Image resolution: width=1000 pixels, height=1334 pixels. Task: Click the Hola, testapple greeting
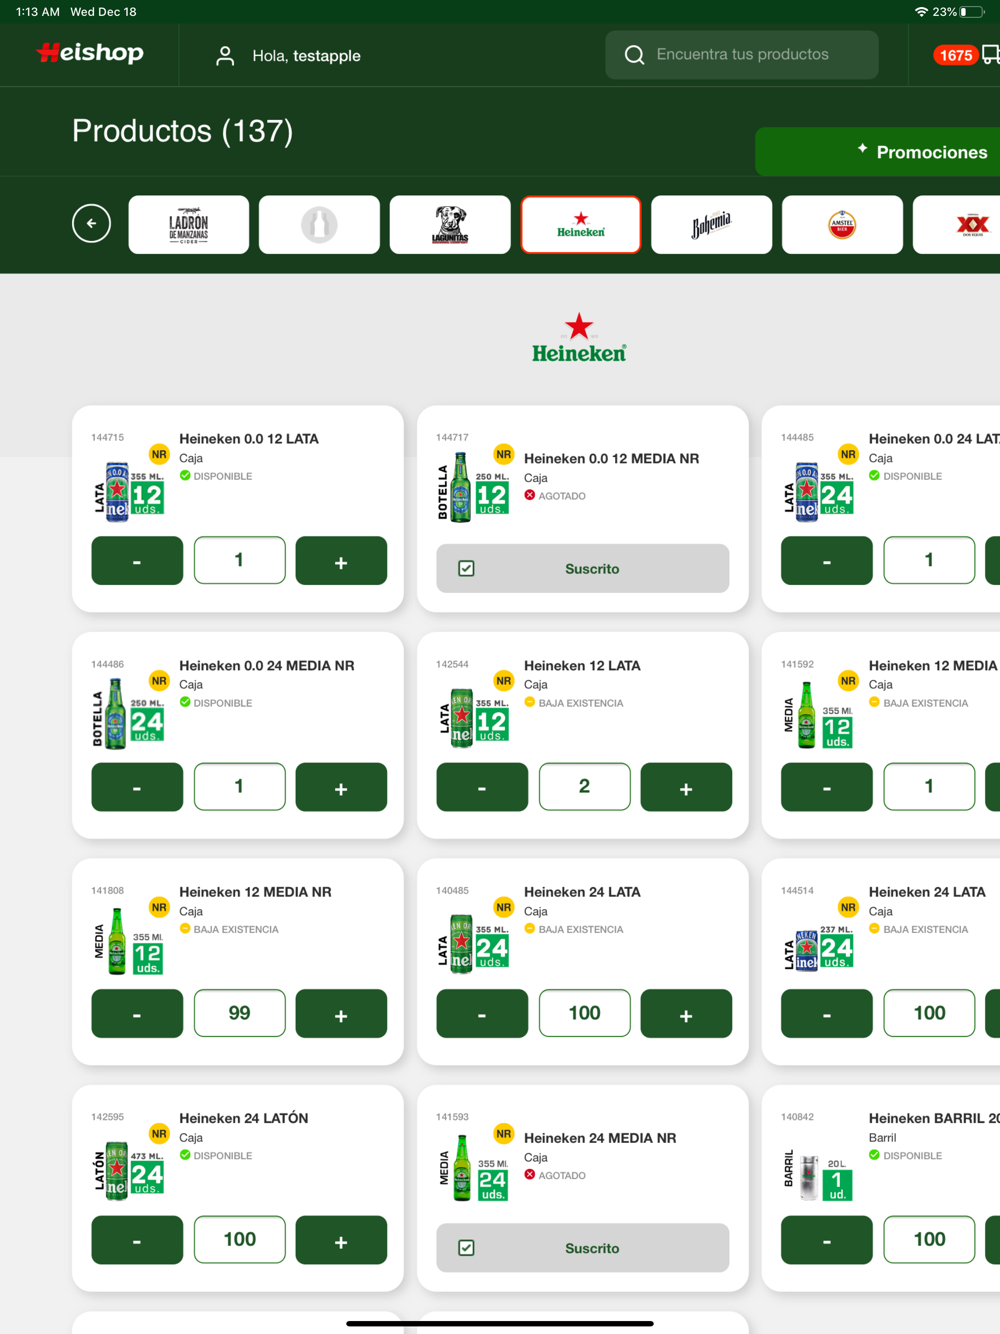(306, 56)
